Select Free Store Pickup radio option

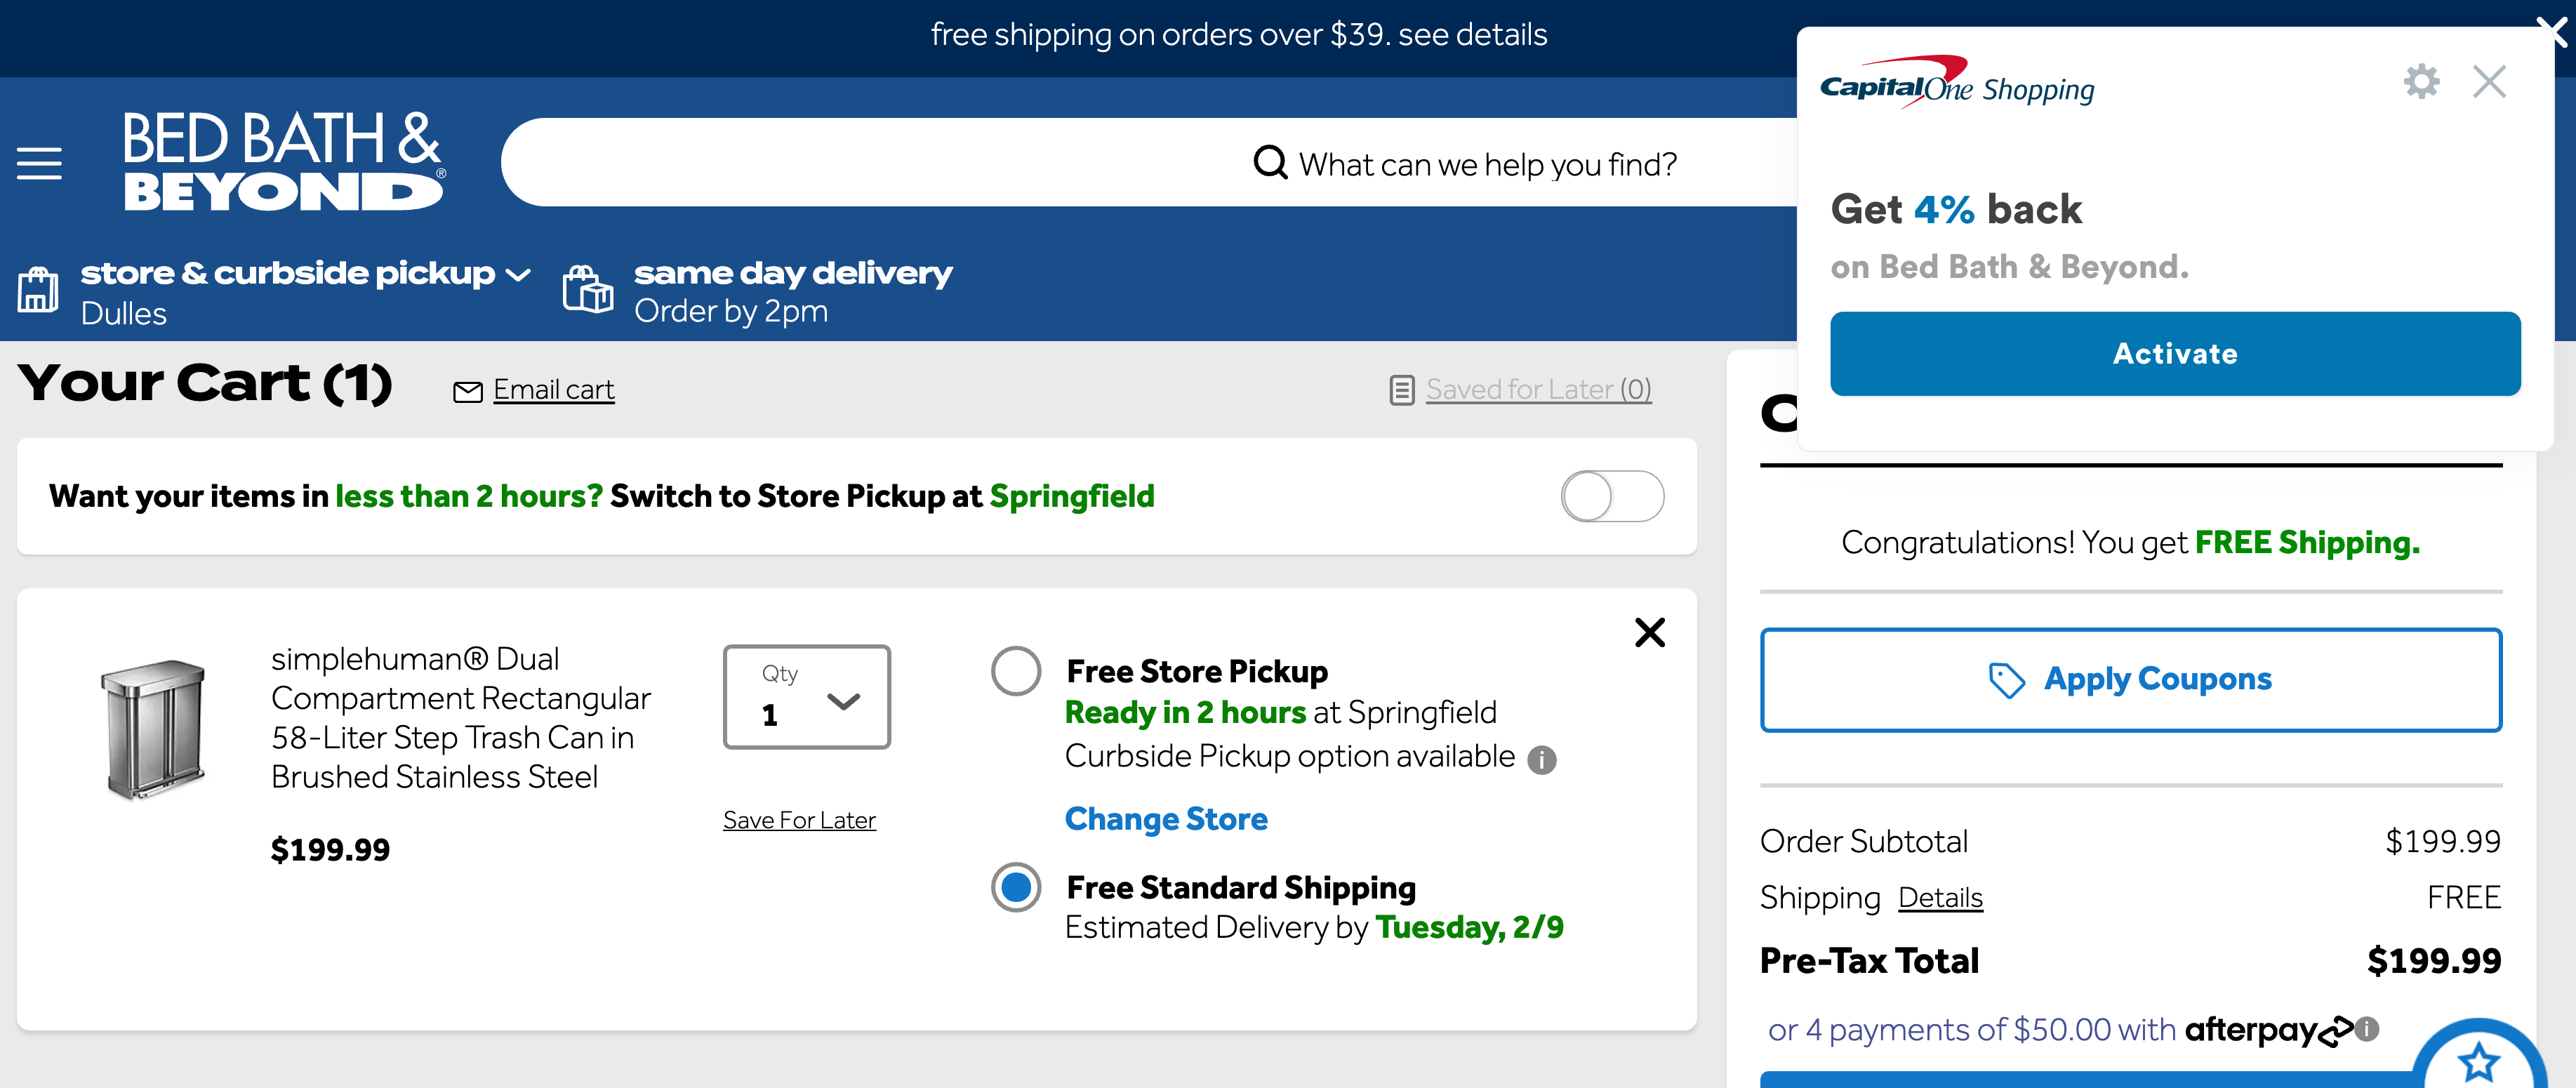1016,671
